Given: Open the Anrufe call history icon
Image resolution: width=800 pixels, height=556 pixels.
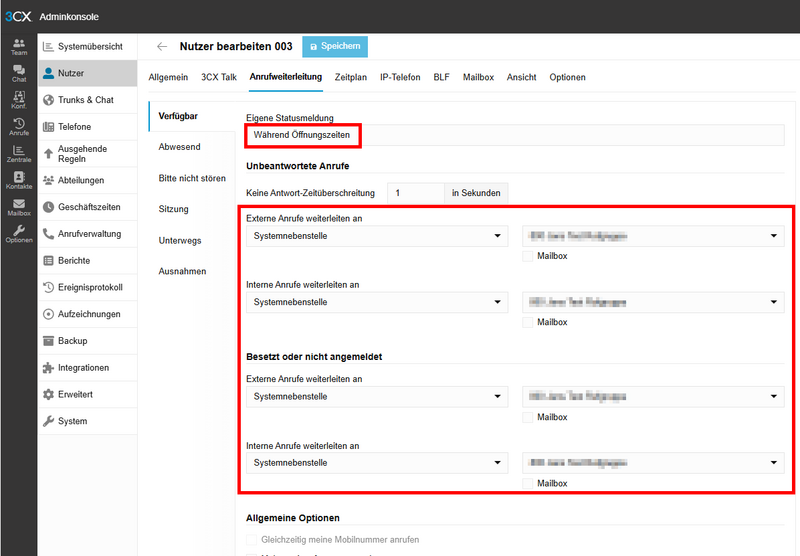Looking at the screenshot, I should [19, 127].
